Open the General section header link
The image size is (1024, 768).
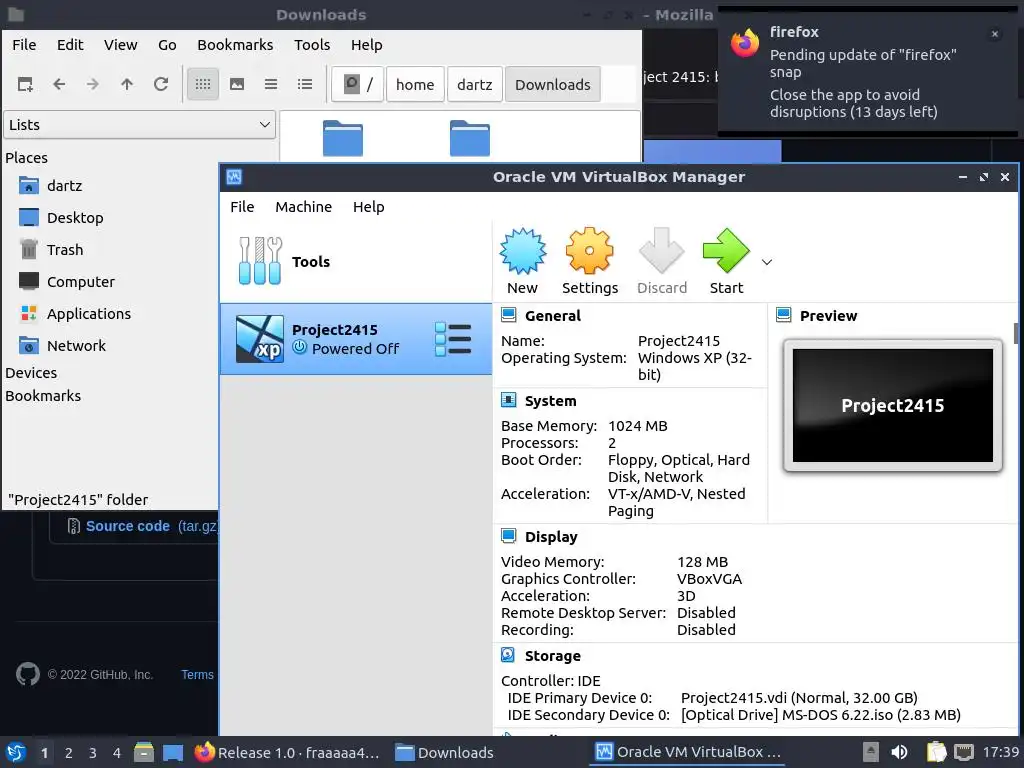click(552, 316)
